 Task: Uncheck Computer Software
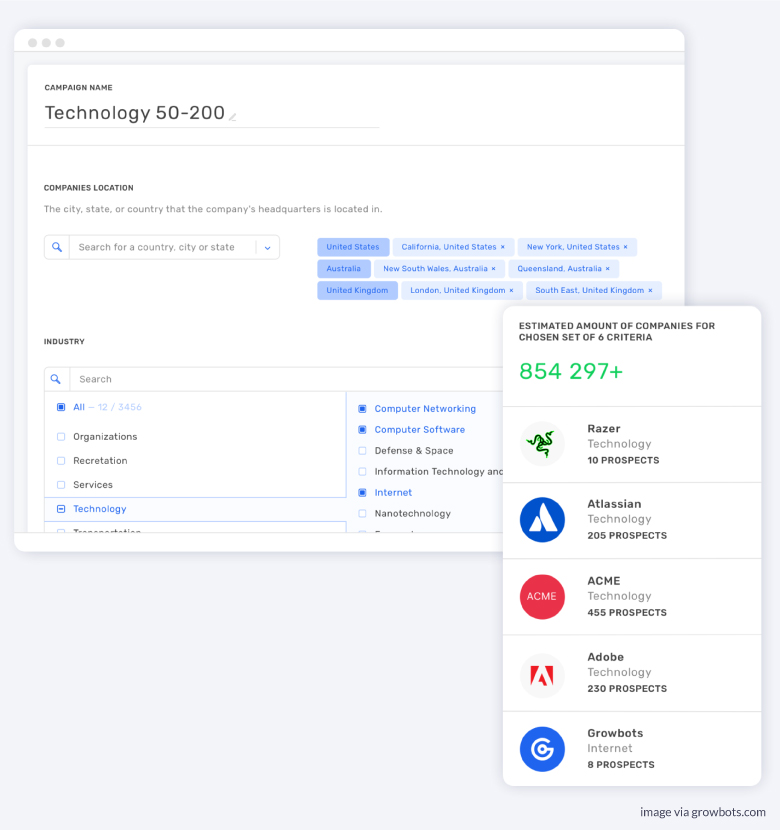tap(362, 430)
